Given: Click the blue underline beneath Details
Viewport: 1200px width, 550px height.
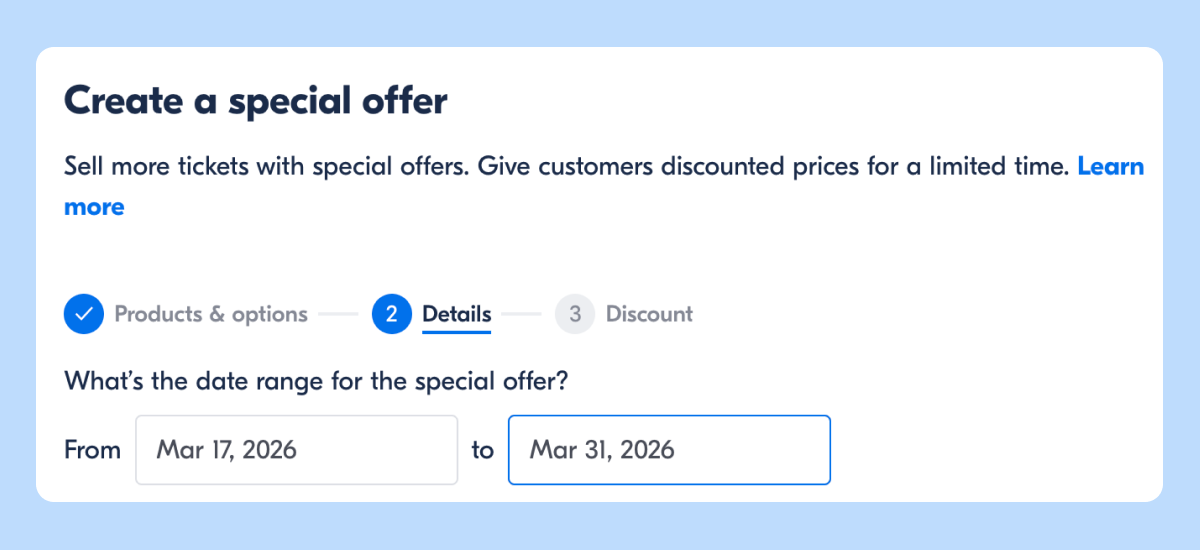Looking at the screenshot, I should coord(456,332).
